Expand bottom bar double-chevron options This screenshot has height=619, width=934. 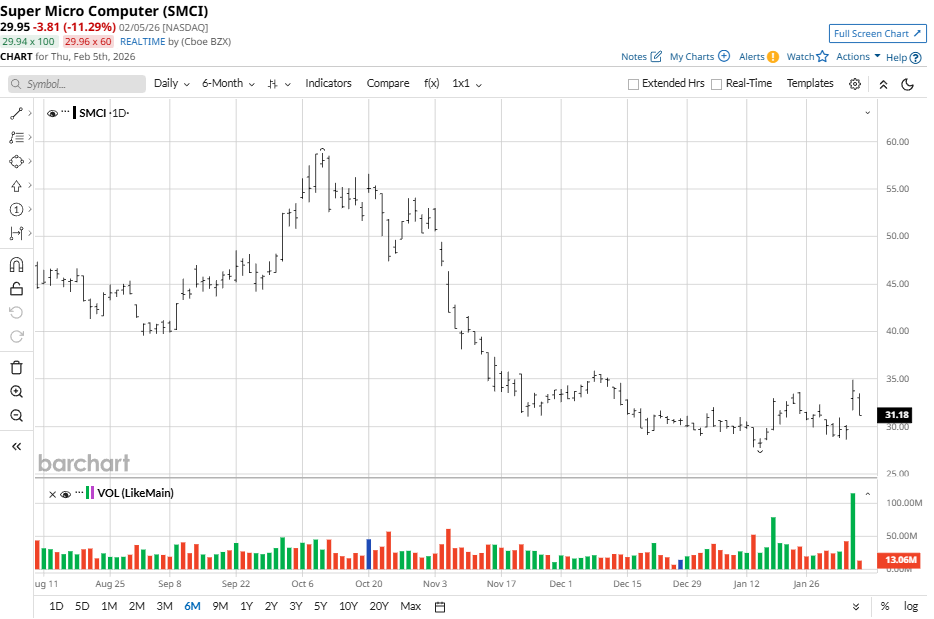click(x=856, y=606)
